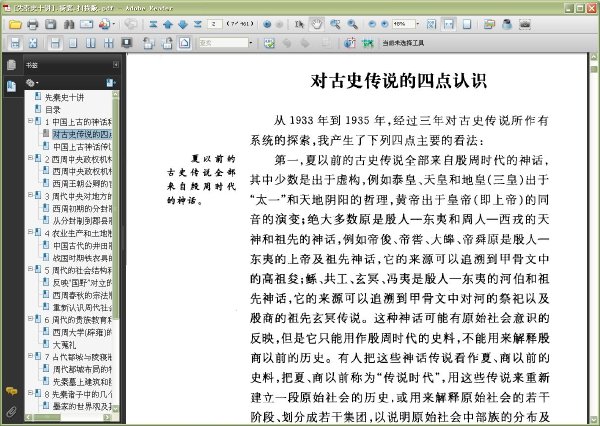Open the Bookmarks panel icon in the sidebar
The width and height of the screenshot is (600, 426).
point(11,86)
